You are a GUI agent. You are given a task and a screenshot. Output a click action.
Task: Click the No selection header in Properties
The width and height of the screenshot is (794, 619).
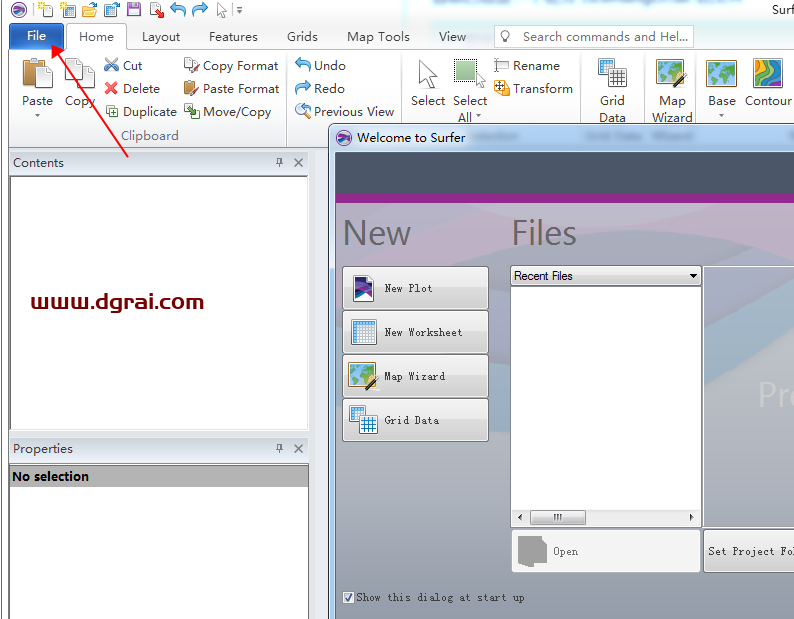pos(159,476)
